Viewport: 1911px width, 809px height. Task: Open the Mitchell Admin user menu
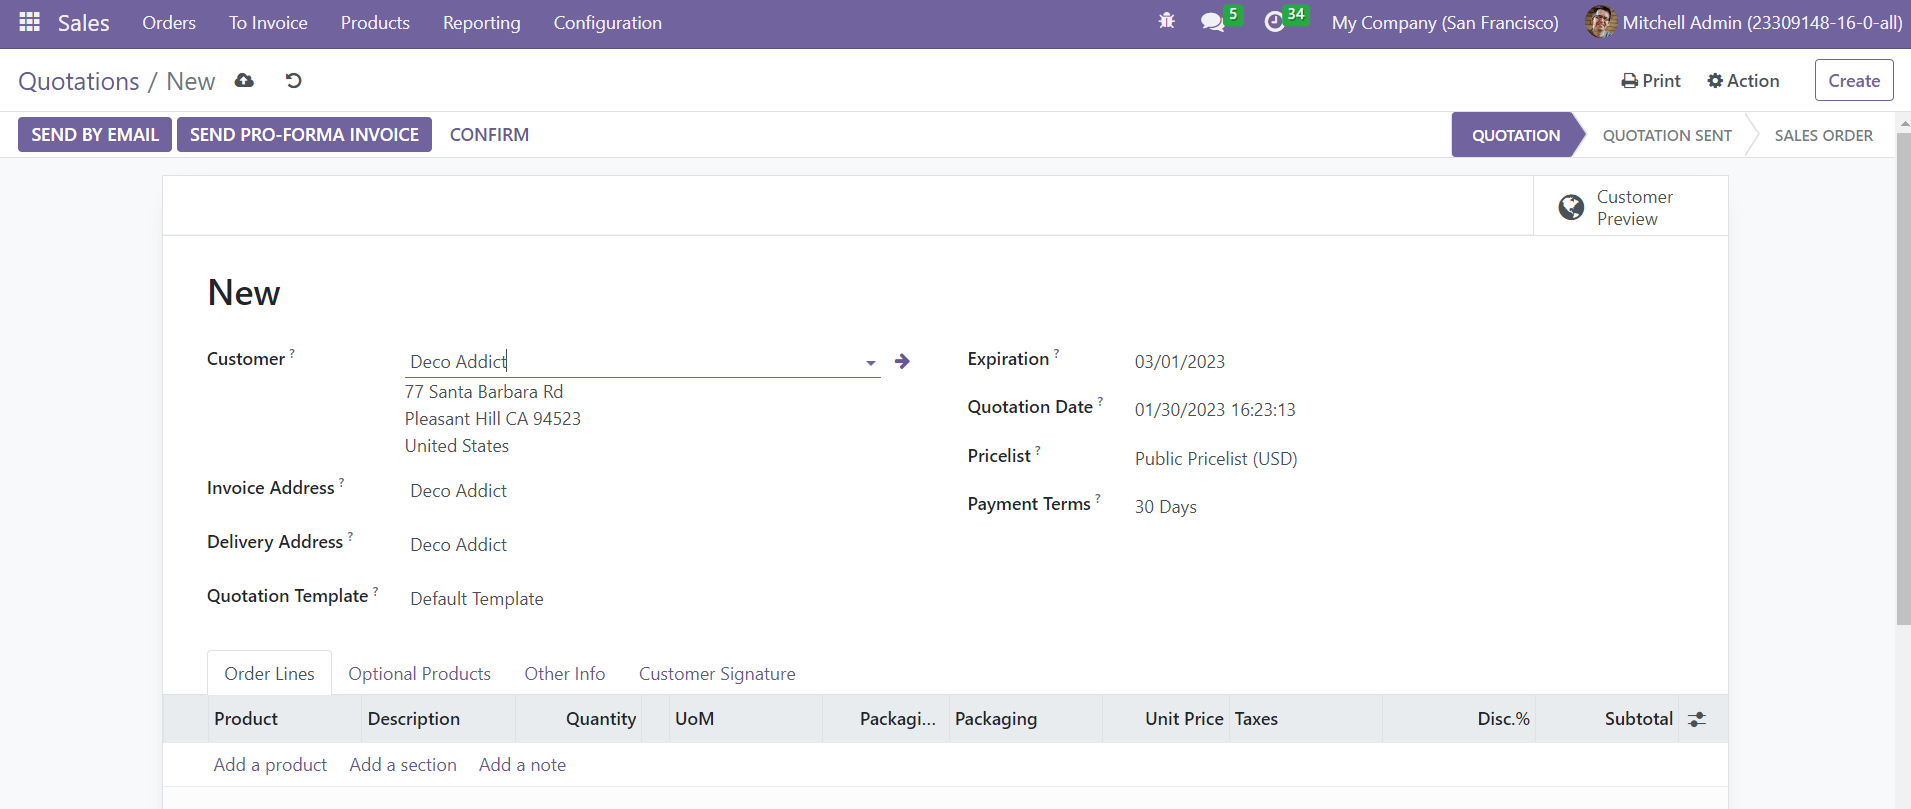pos(1744,22)
